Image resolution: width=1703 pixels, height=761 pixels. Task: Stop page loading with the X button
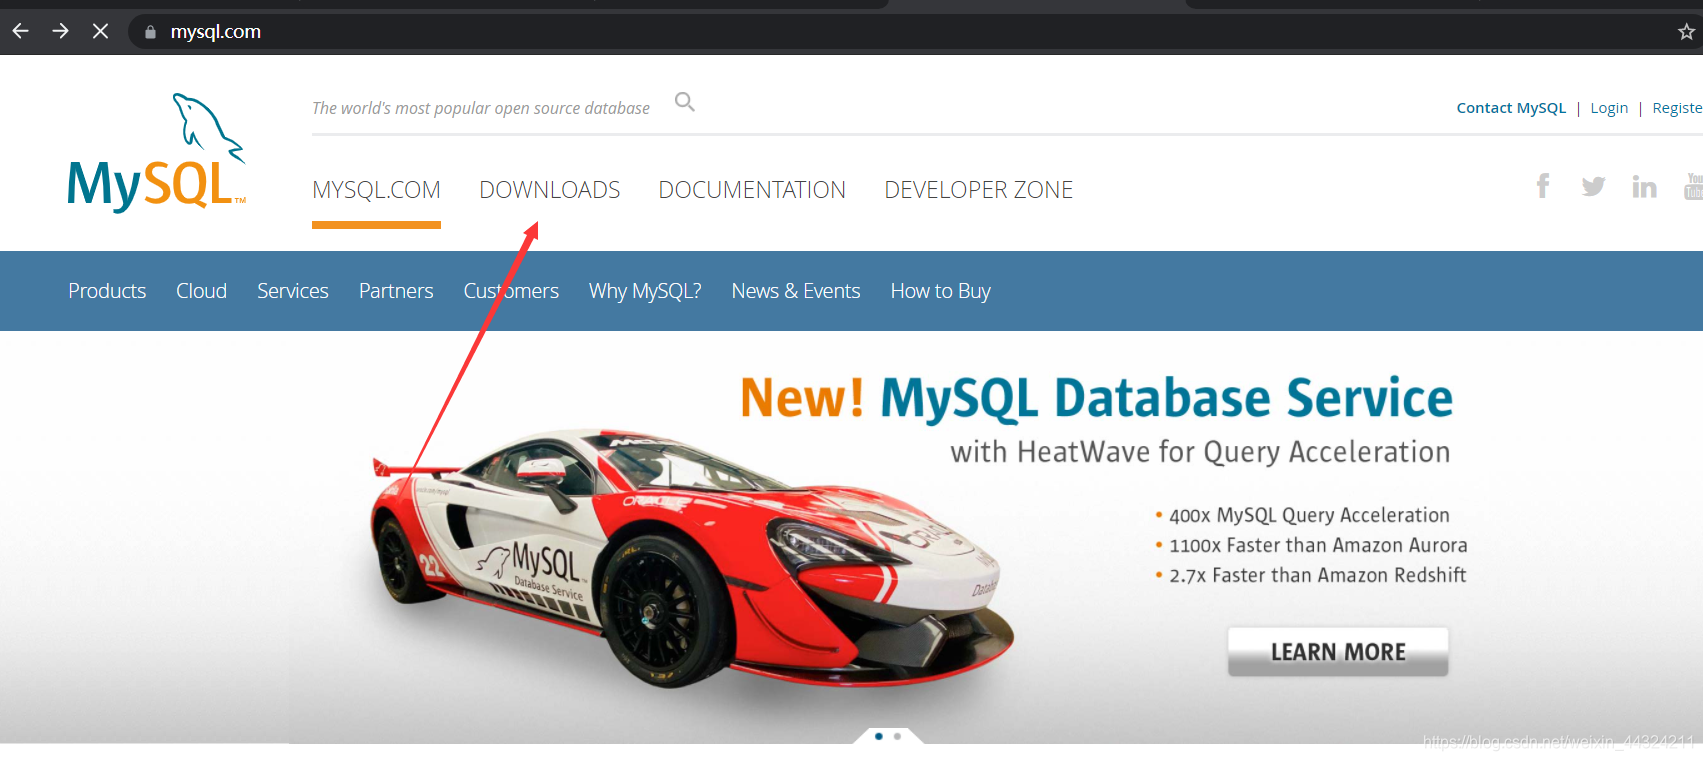[100, 31]
